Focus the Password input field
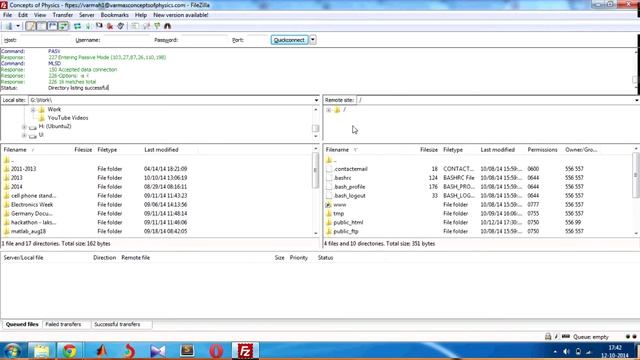 click(203, 40)
